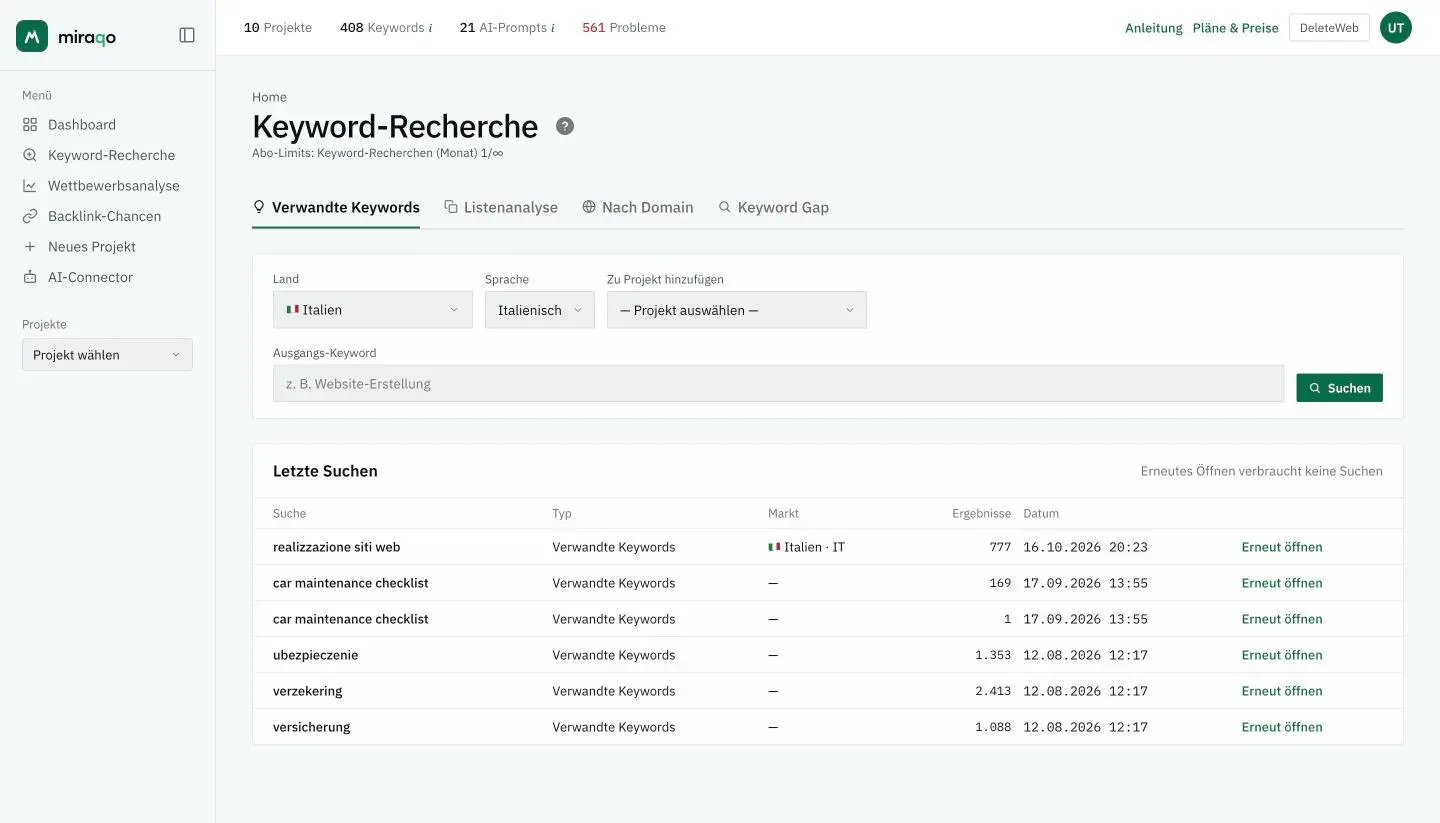Click the 1.088 results value

pyautogui.click(x=993, y=727)
